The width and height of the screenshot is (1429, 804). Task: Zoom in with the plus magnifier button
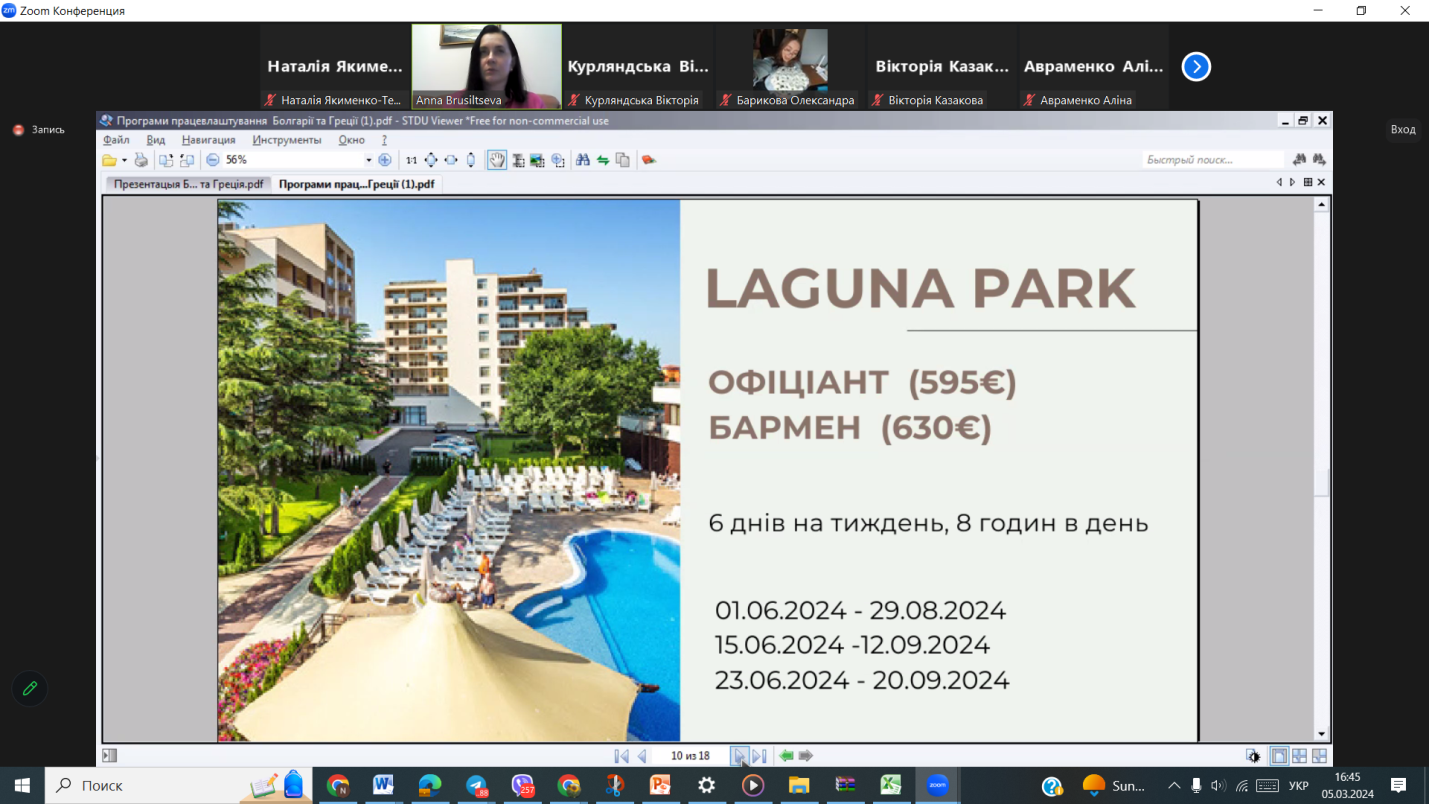coord(385,160)
